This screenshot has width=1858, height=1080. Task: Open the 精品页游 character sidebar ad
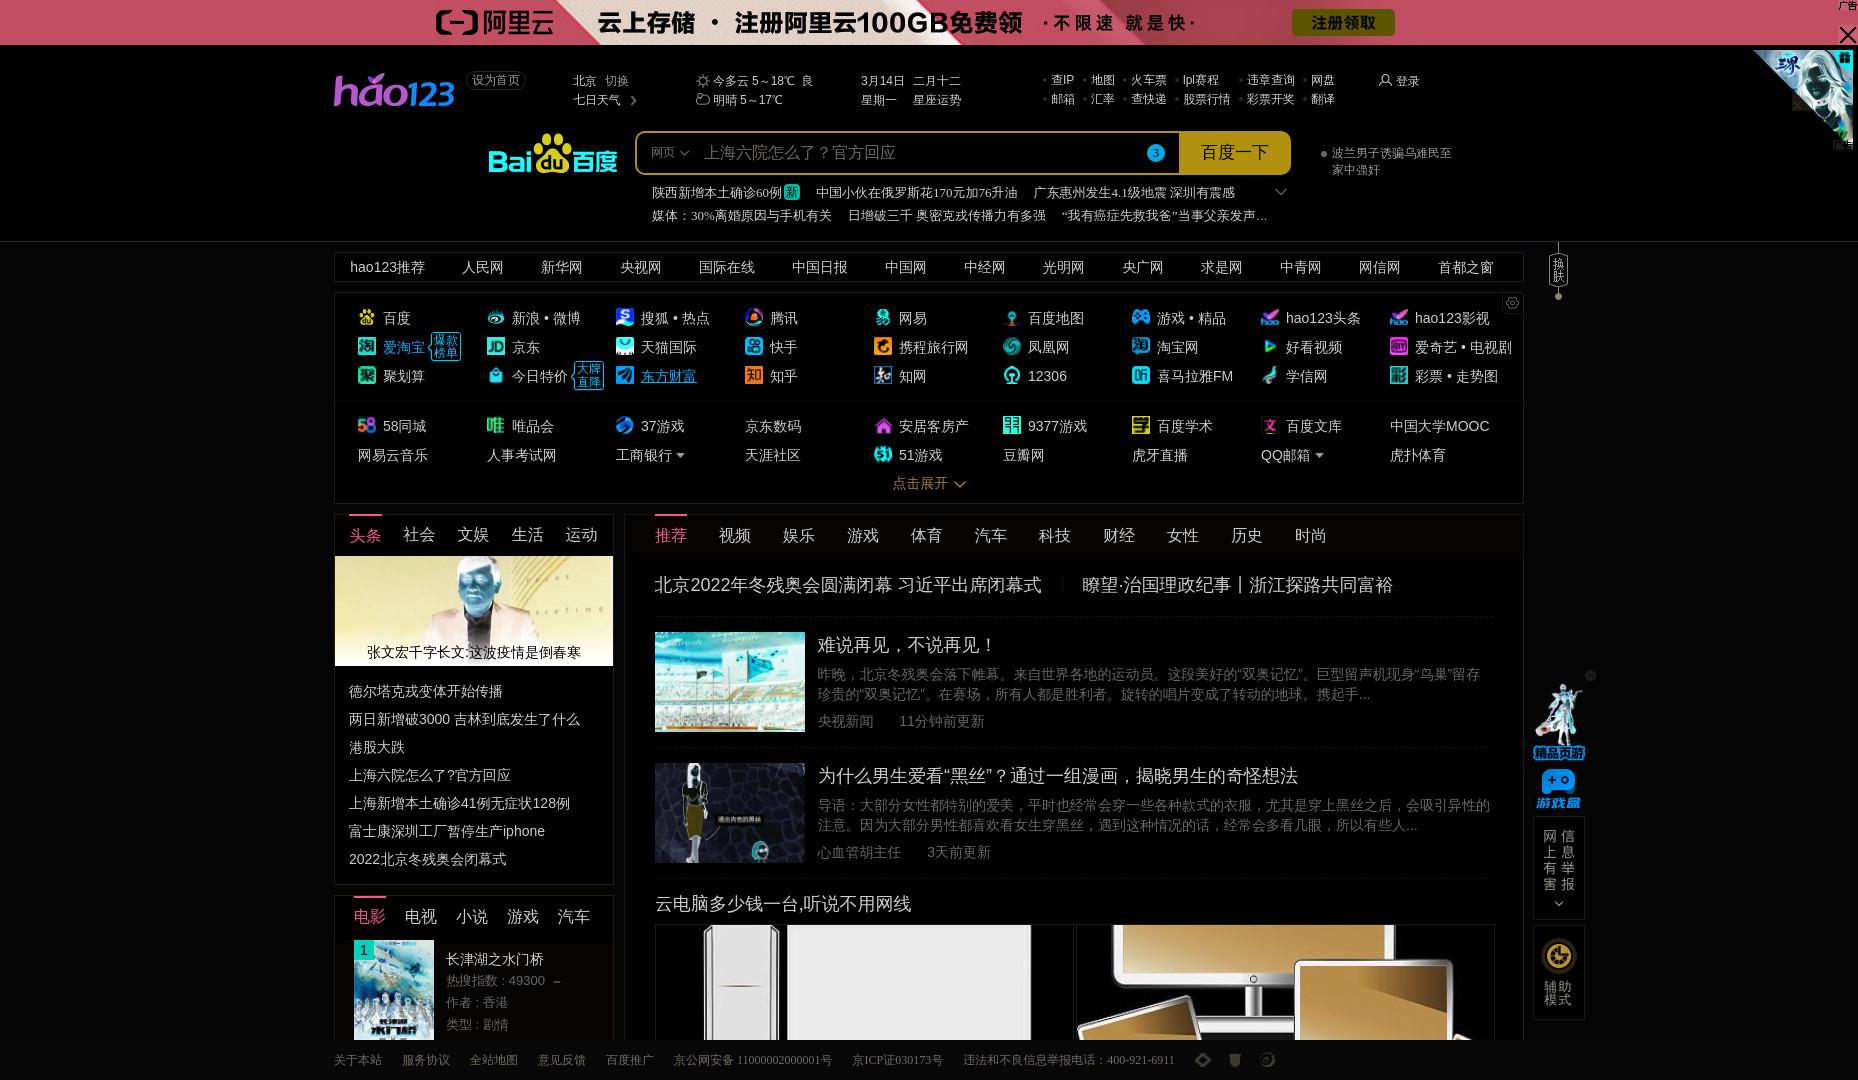point(1558,722)
